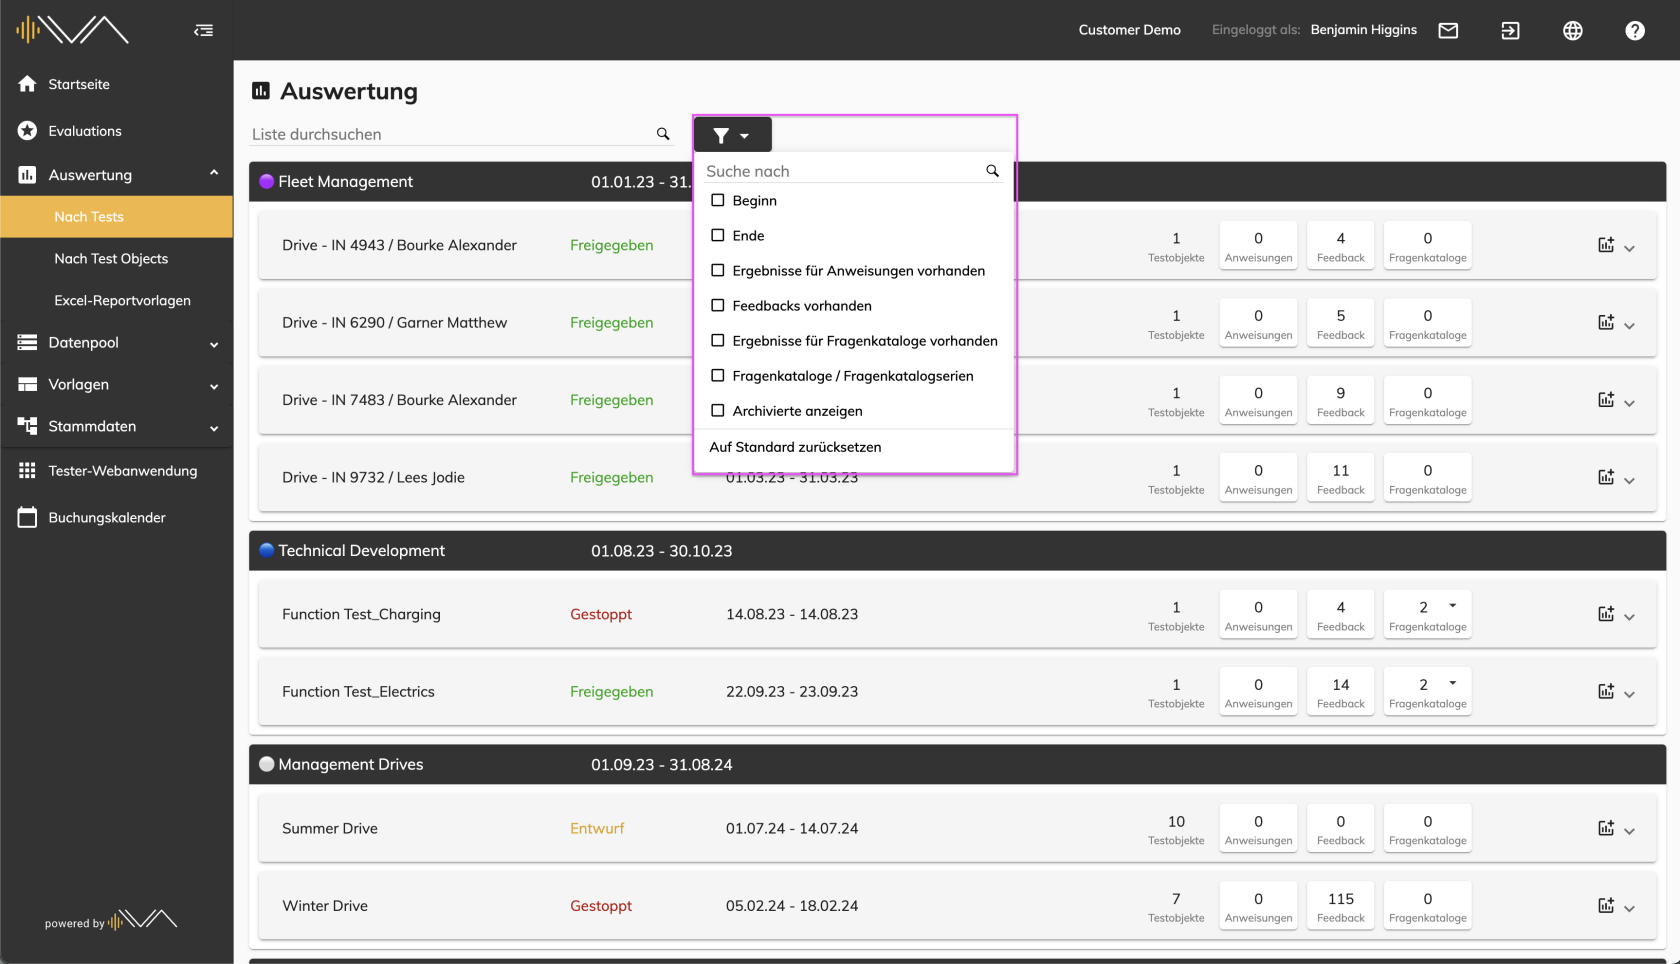Expand row Drive IN 4943 chevron
This screenshot has width=1680, height=964.
1629,248
